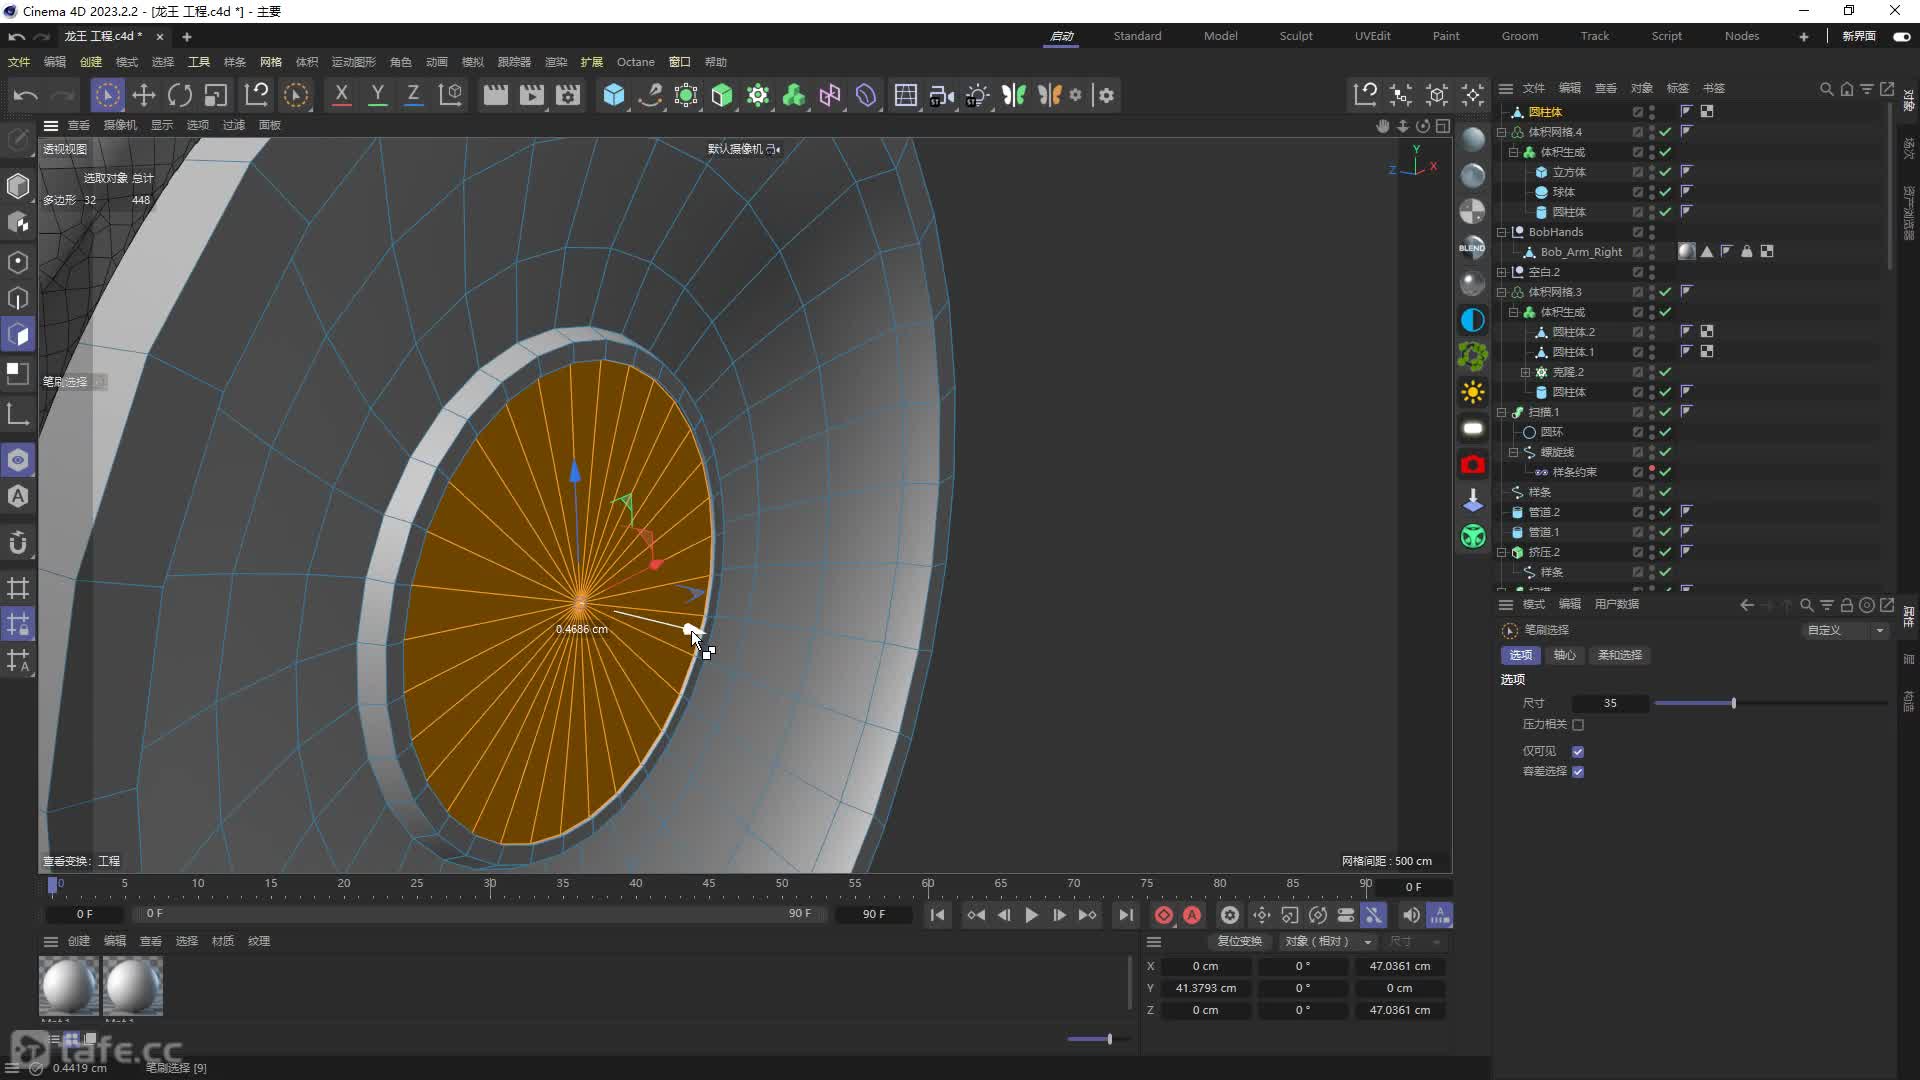Click the record keyframe red button
This screenshot has height=1080, width=1920.
(x=1163, y=915)
